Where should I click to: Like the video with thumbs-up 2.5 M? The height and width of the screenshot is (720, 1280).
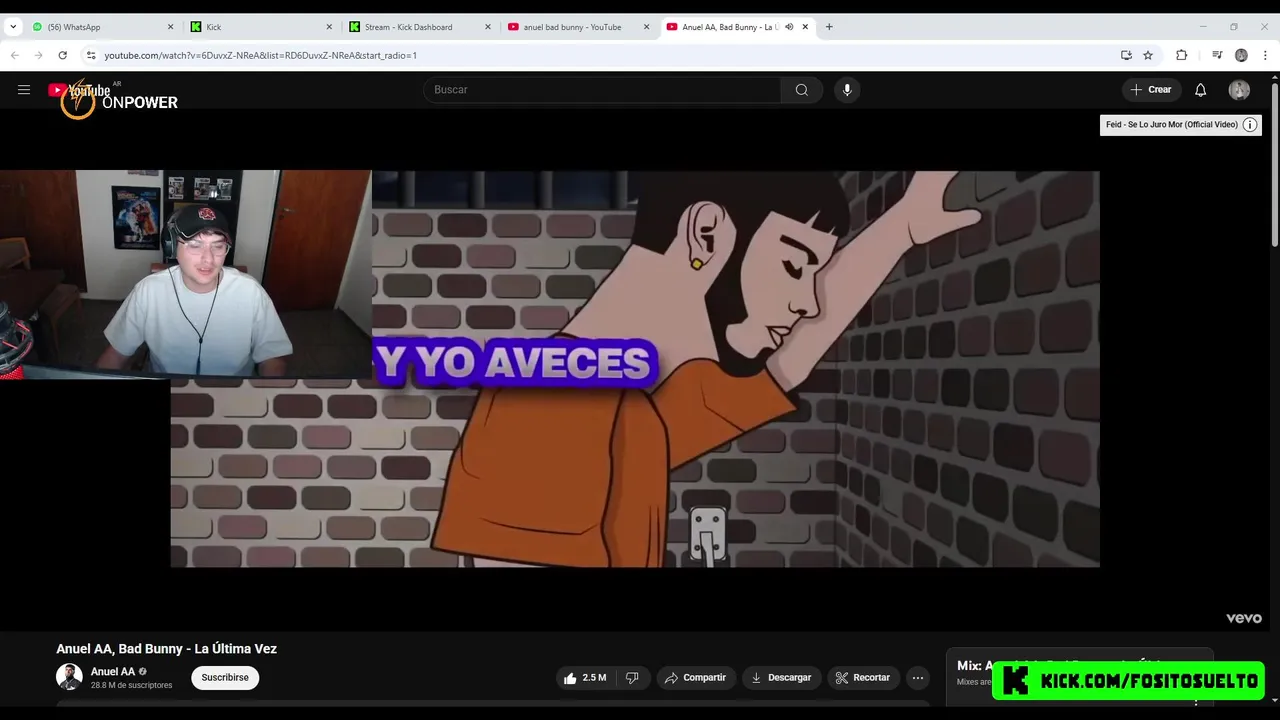coord(585,678)
